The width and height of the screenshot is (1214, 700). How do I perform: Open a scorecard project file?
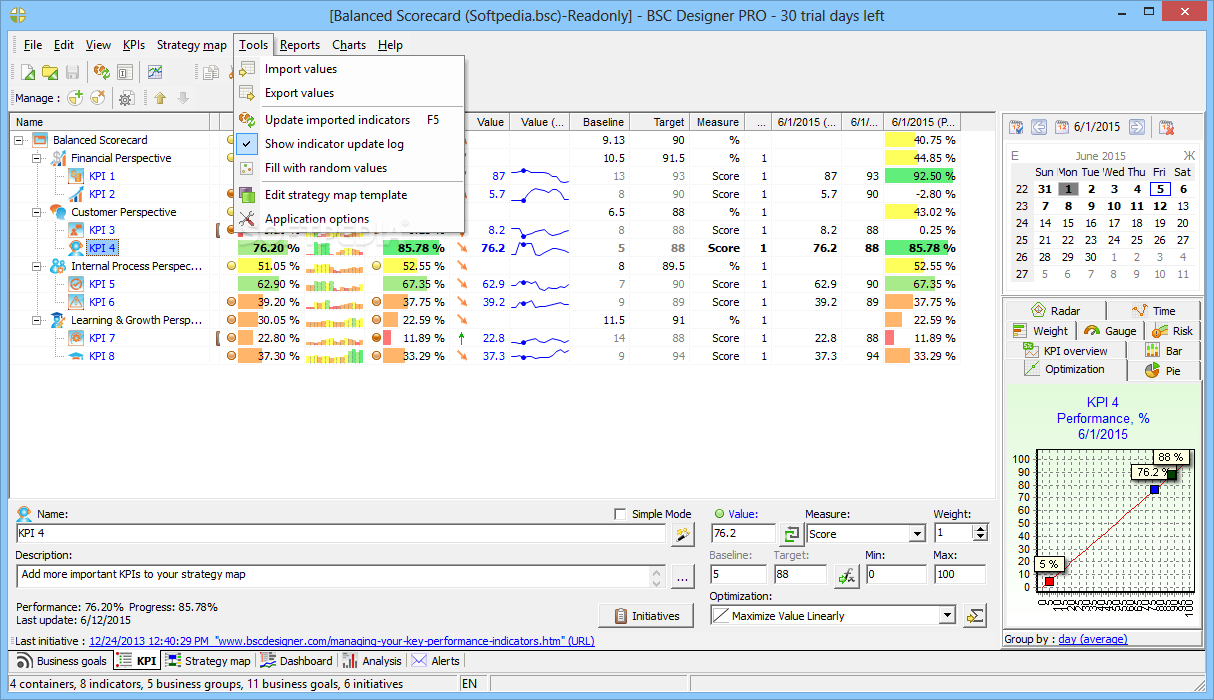point(50,72)
